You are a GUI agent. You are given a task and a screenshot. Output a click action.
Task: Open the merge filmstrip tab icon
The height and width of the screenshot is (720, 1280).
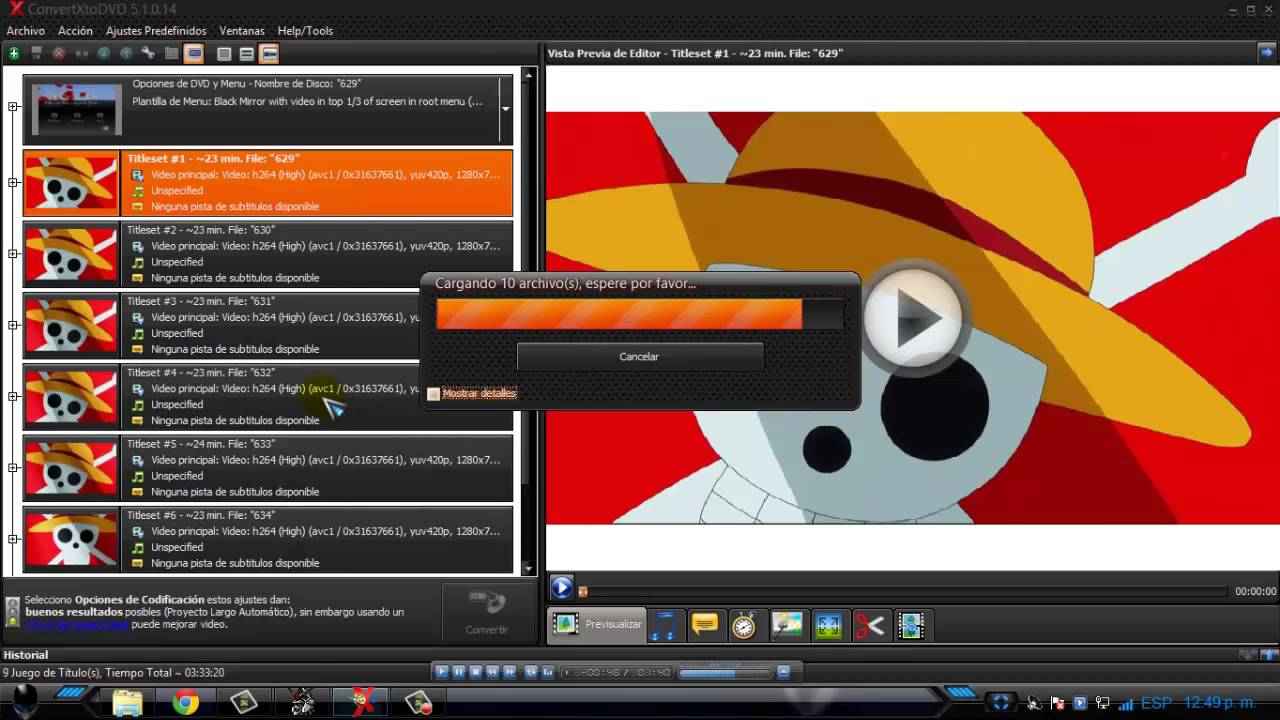tap(910, 625)
